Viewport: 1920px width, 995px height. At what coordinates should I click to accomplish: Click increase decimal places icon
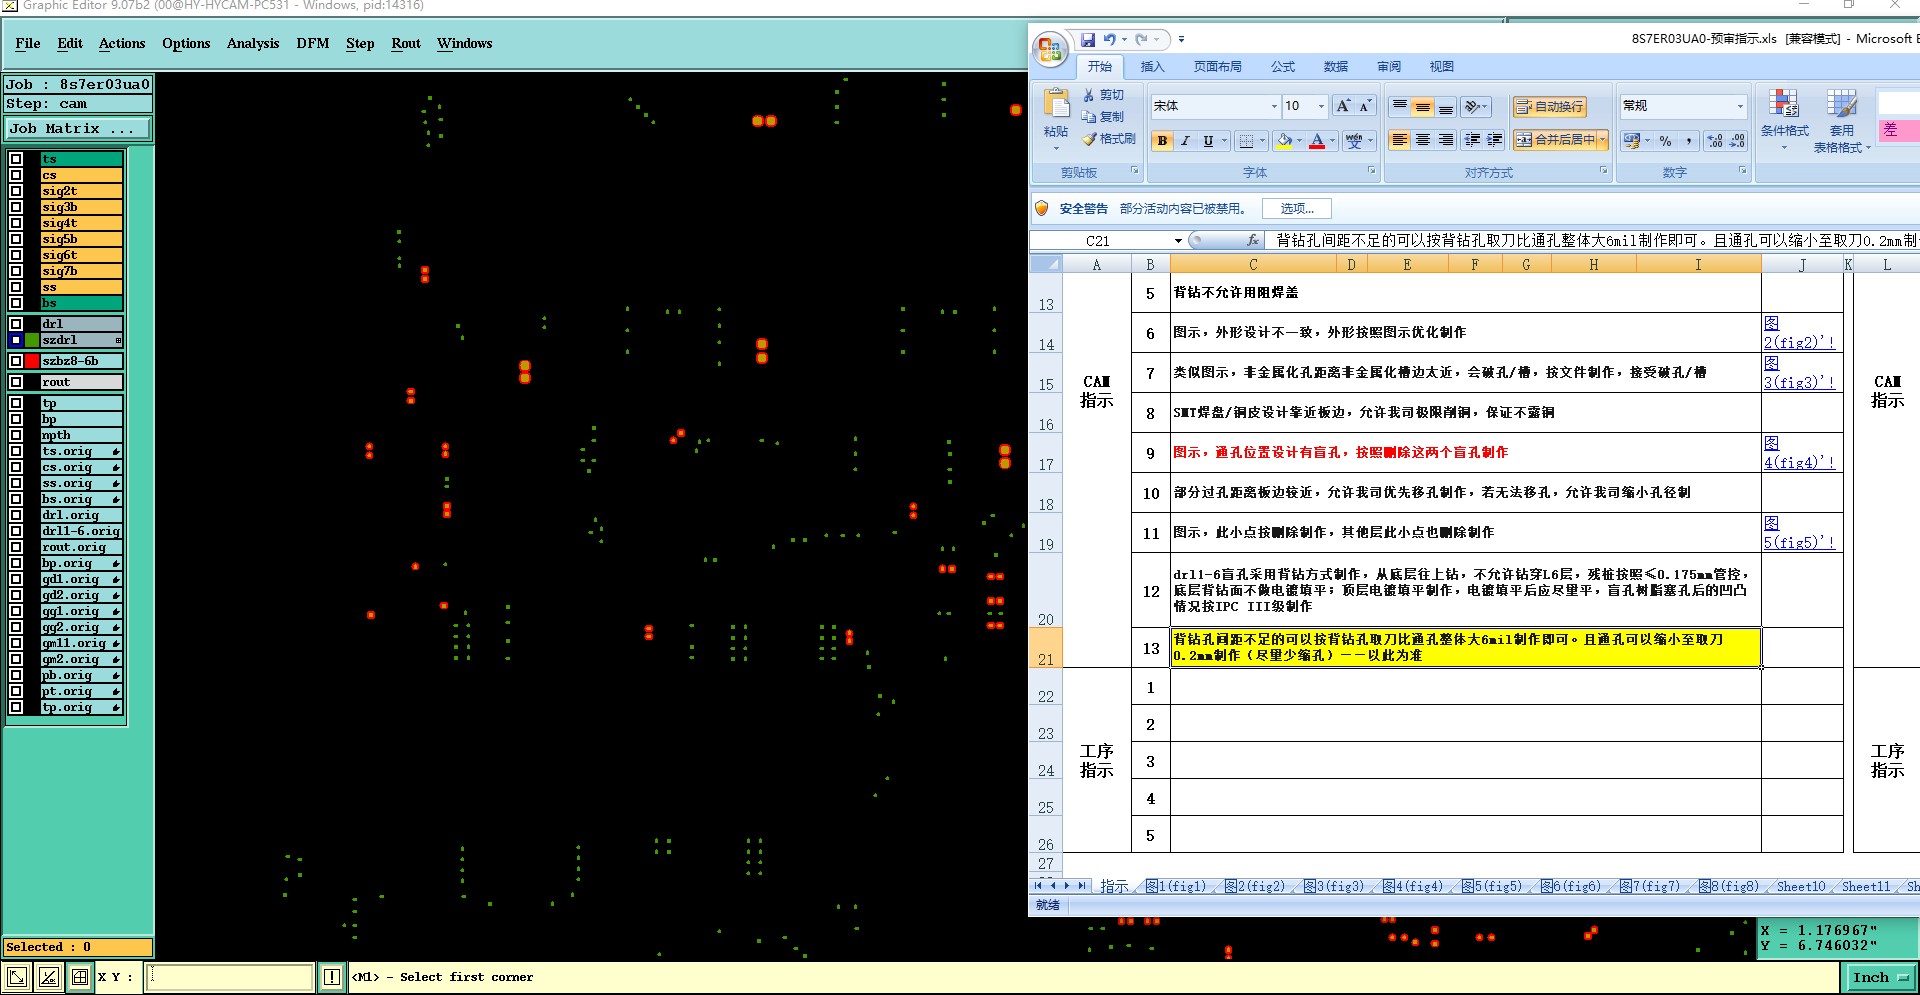[1716, 141]
